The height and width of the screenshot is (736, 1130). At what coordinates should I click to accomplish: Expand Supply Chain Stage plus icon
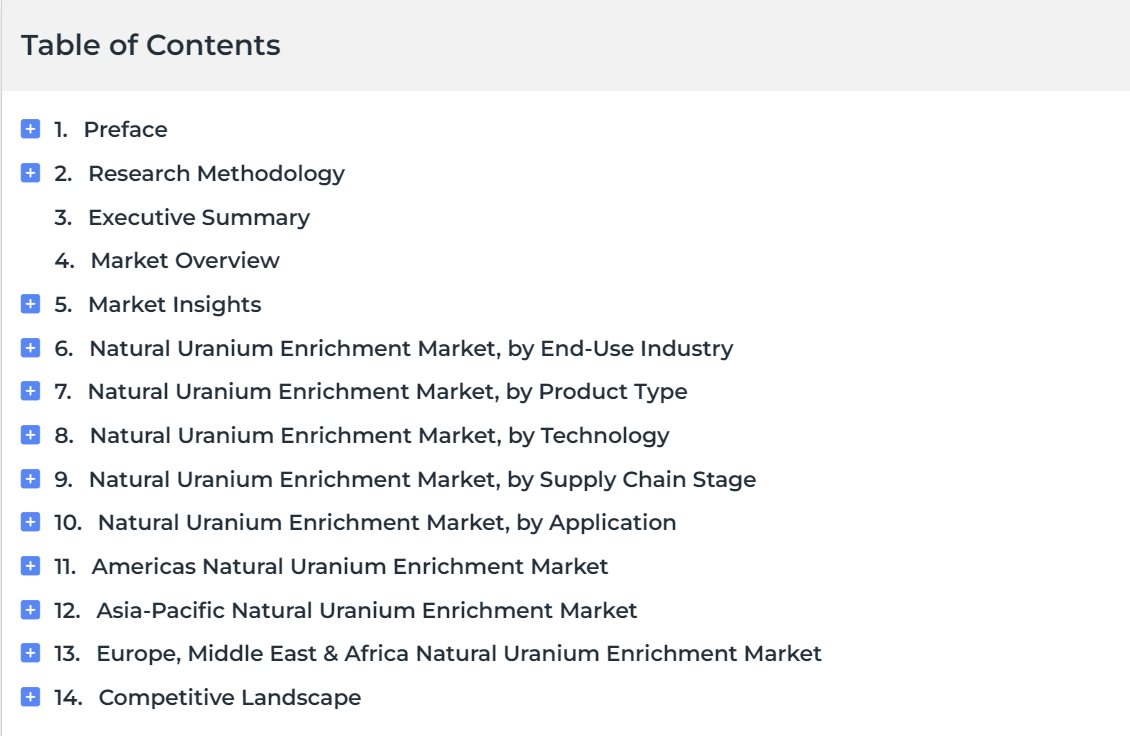(x=30, y=479)
